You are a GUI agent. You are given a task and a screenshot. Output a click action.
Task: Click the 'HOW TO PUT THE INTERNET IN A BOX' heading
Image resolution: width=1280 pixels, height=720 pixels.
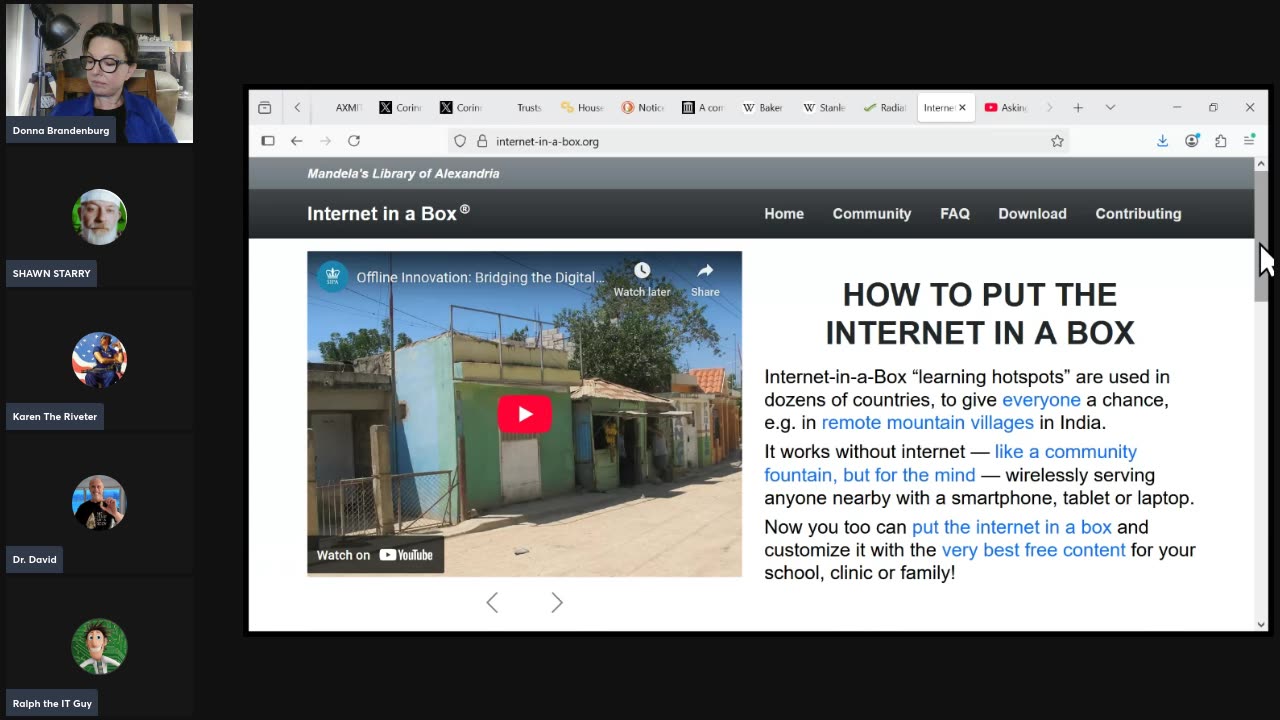pyautogui.click(x=980, y=313)
